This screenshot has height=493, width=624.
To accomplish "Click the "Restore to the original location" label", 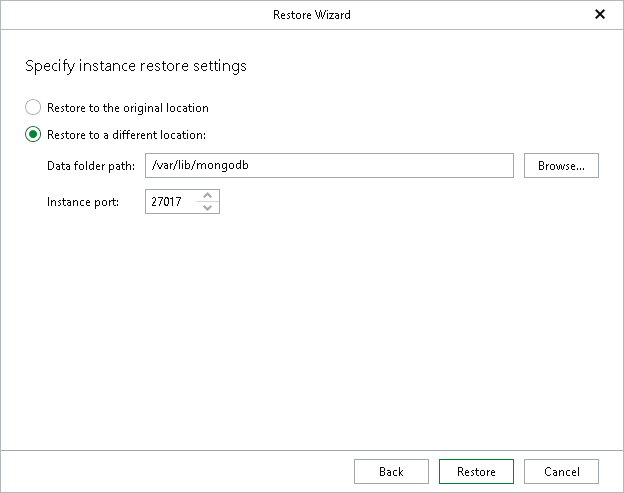I will [x=128, y=107].
